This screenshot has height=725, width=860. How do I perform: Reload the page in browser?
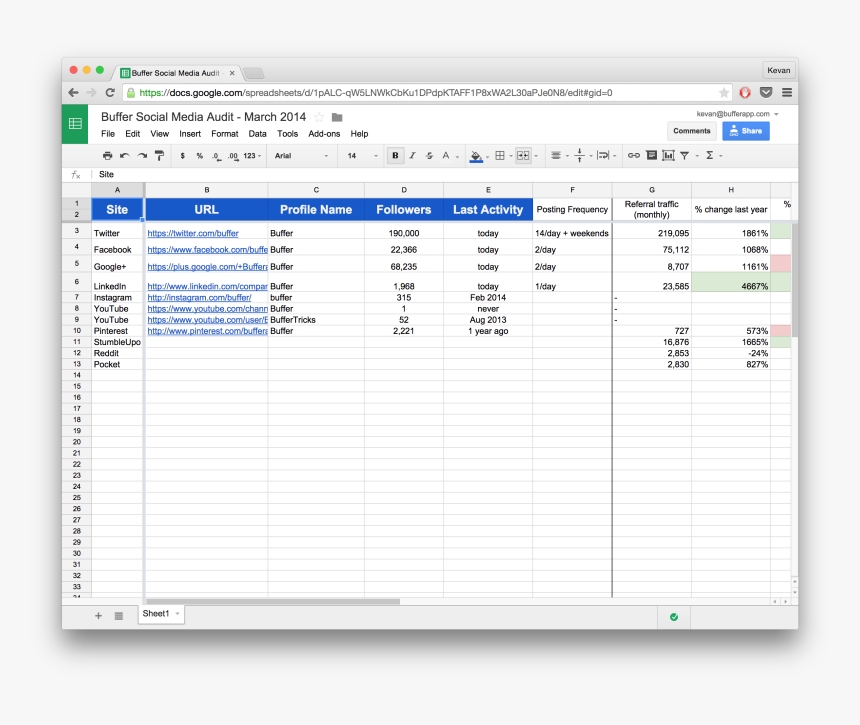pyautogui.click(x=110, y=93)
